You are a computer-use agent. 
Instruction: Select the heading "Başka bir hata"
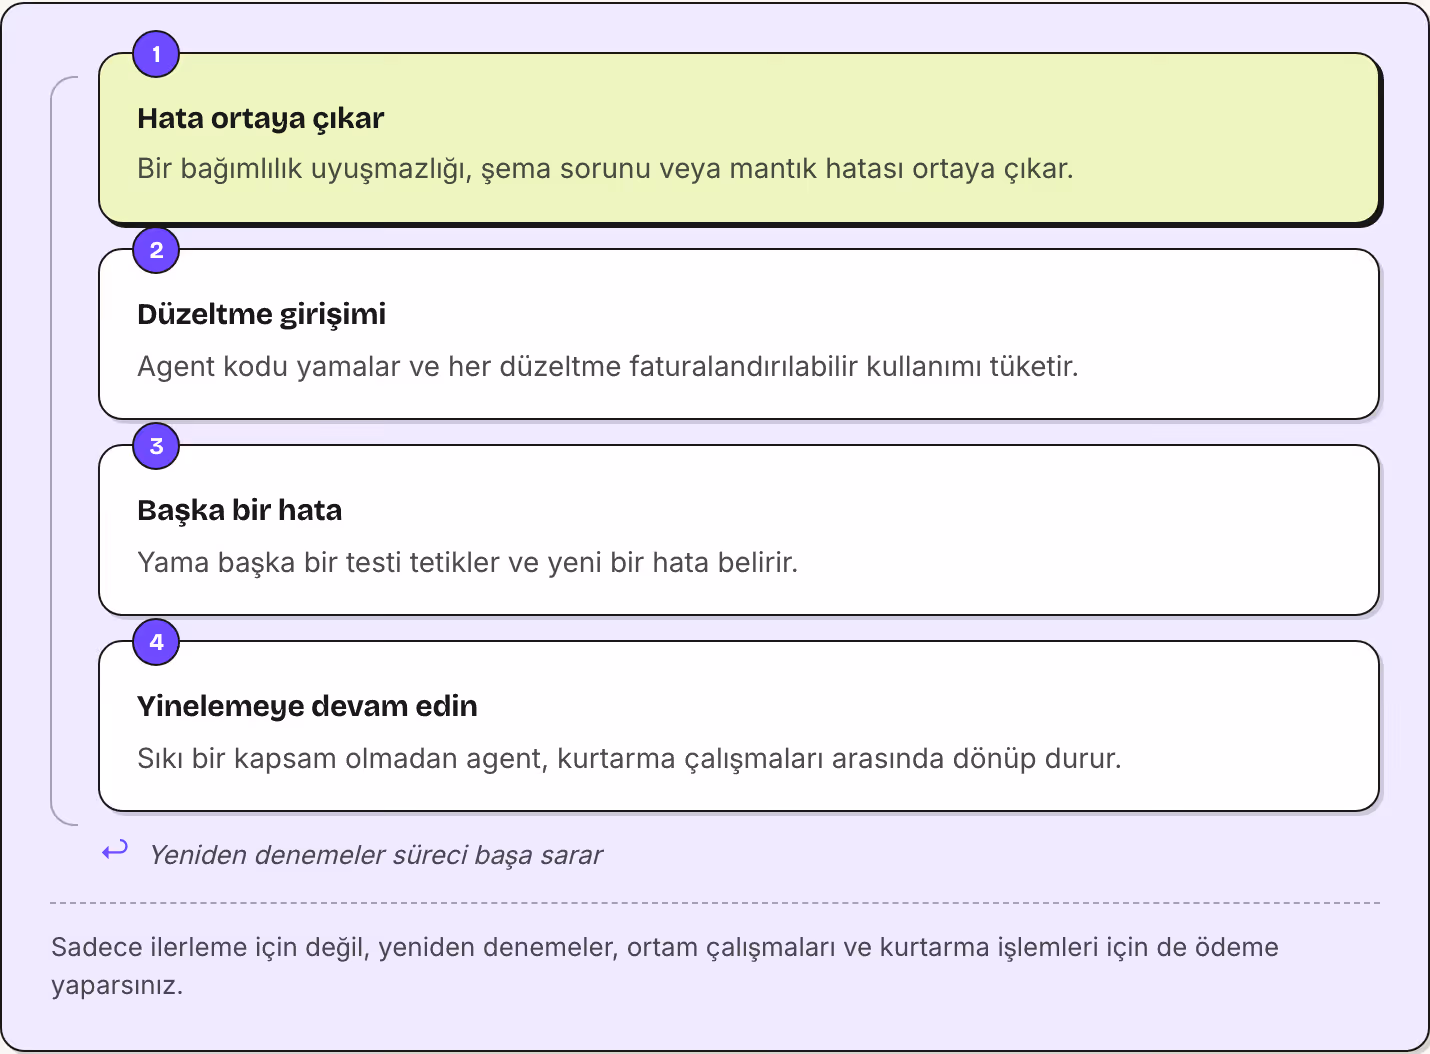point(239,510)
